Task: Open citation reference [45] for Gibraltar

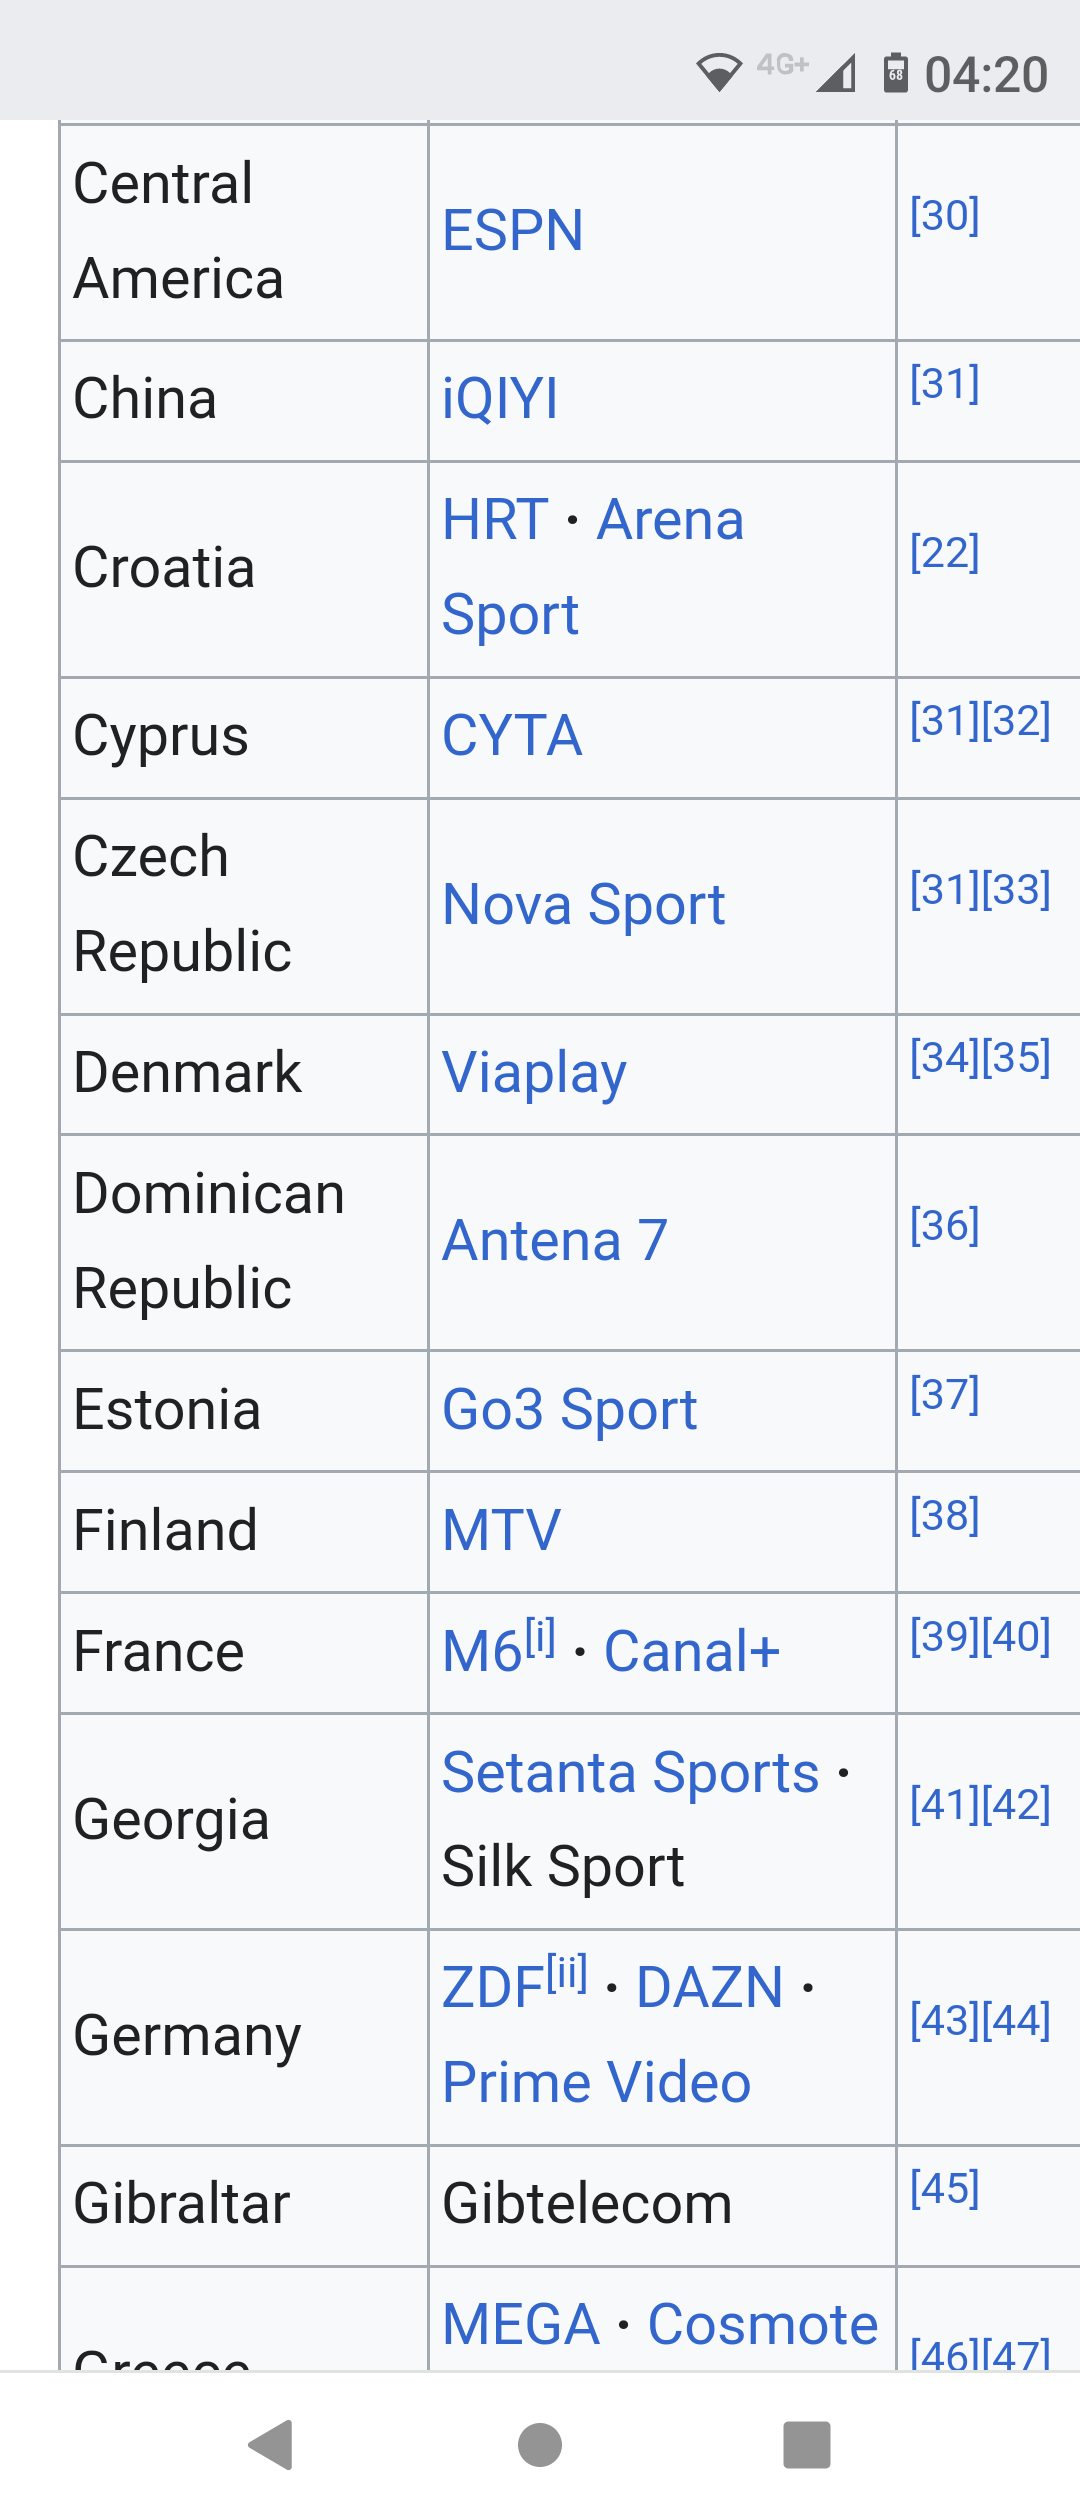Action: (x=944, y=2188)
